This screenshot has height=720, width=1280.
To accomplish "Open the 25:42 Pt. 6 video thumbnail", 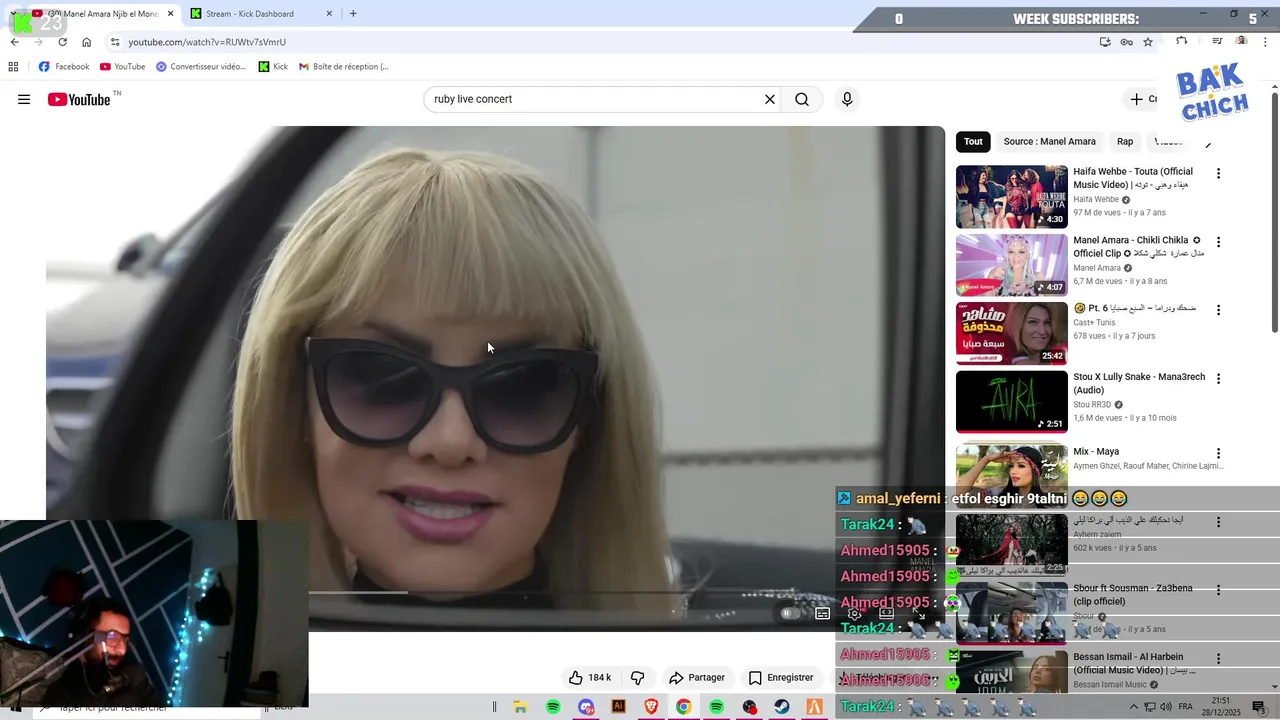I will (1011, 334).
